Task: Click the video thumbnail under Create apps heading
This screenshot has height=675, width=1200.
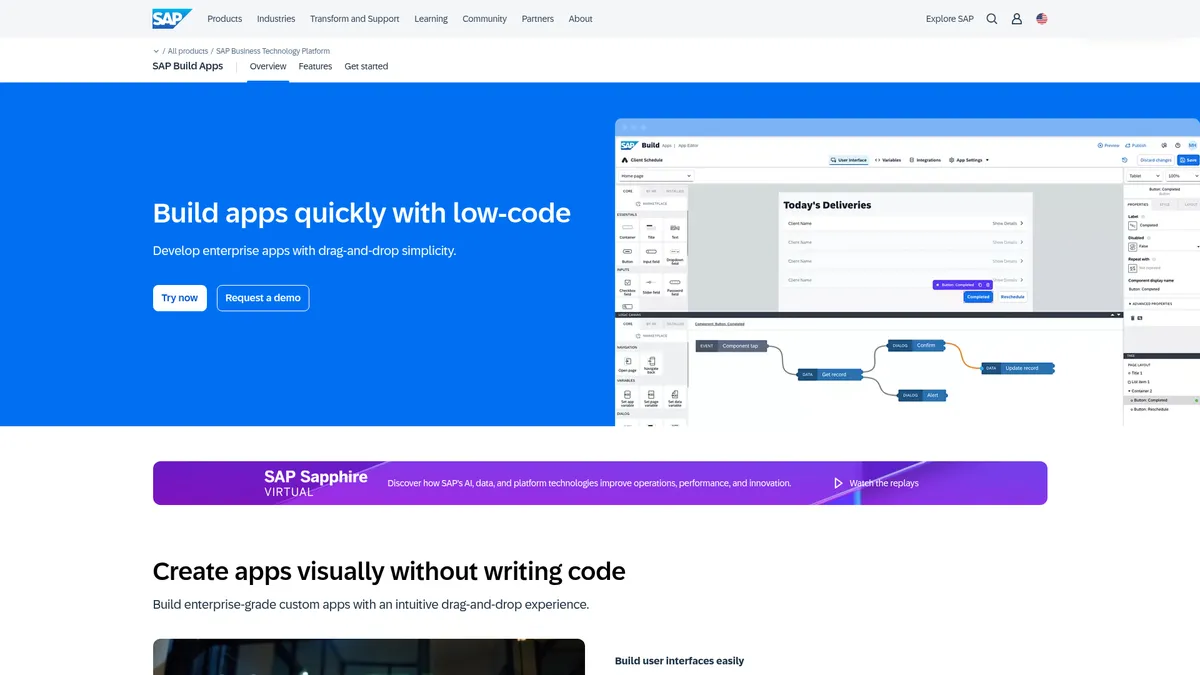Action: tap(369, 657)
